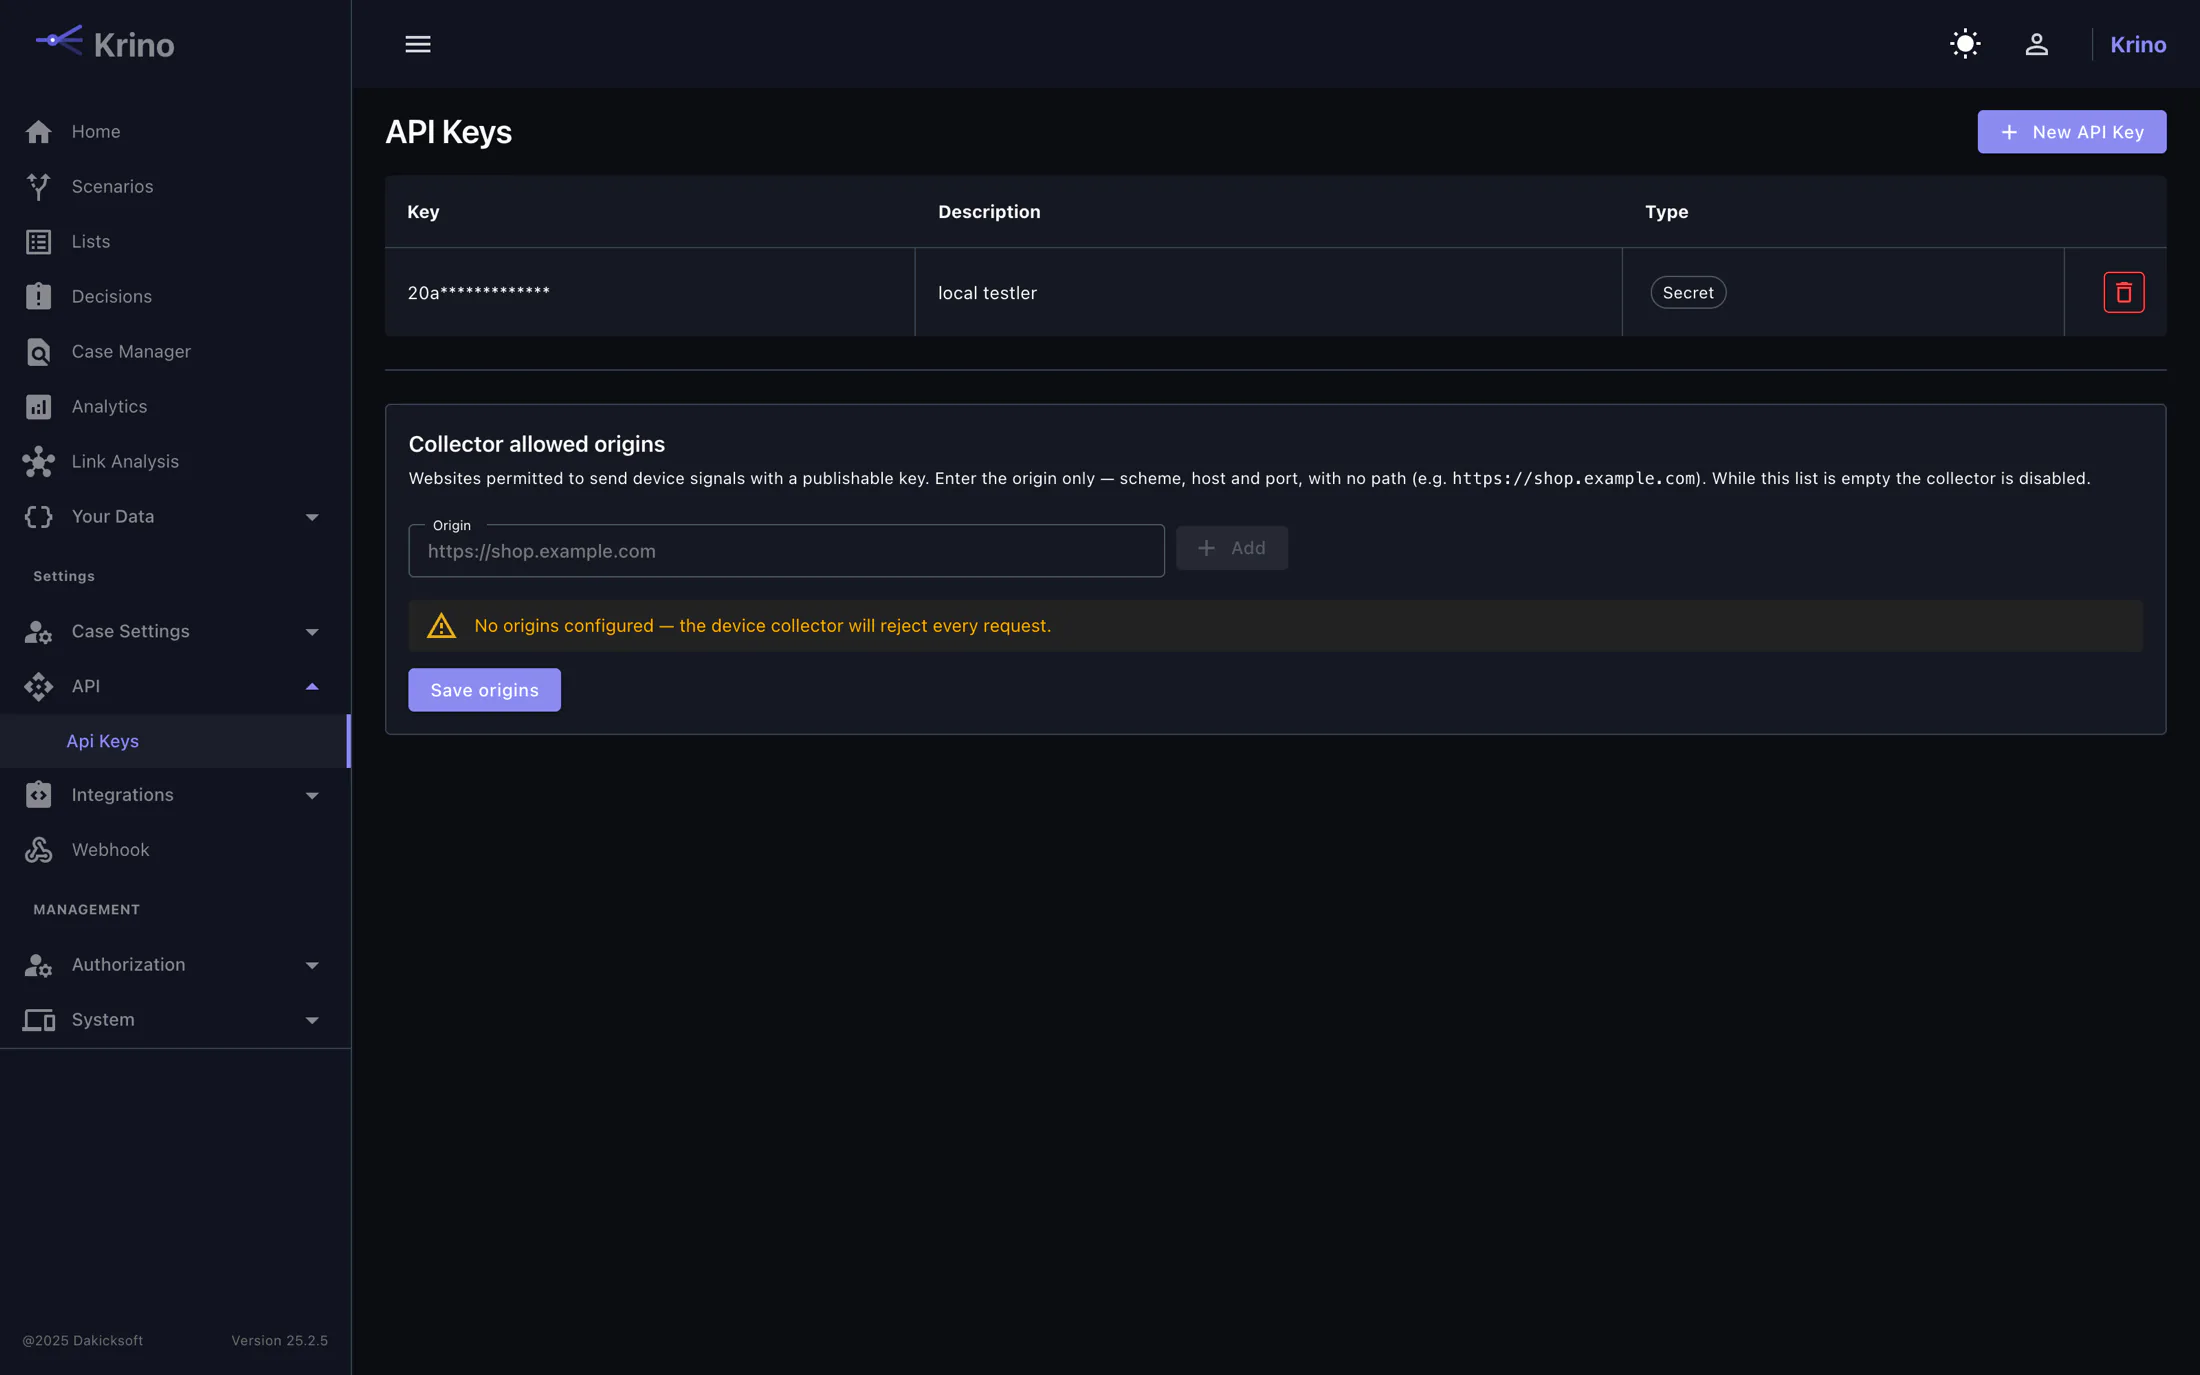Click the @2025 Dakicksoft footer text

coord(83,1341)
